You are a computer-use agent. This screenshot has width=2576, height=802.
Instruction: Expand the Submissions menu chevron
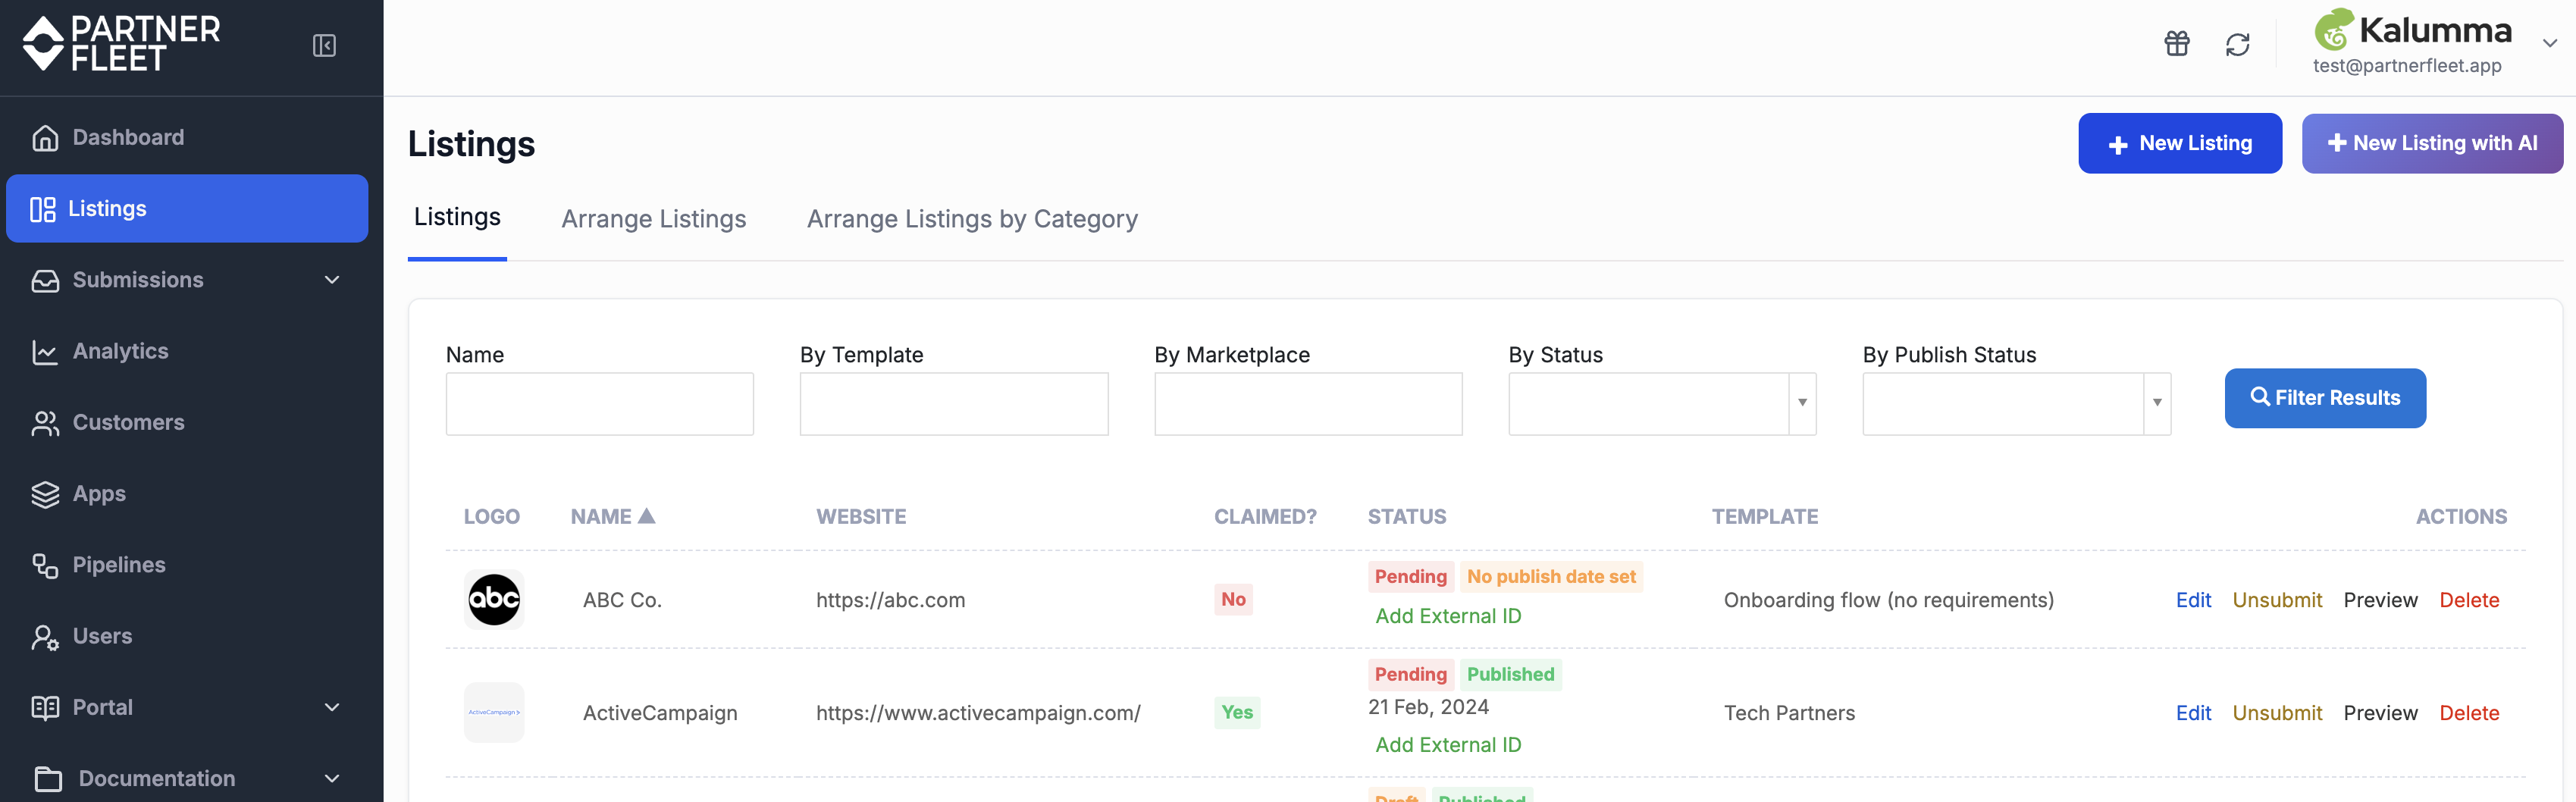coord(332,280)
